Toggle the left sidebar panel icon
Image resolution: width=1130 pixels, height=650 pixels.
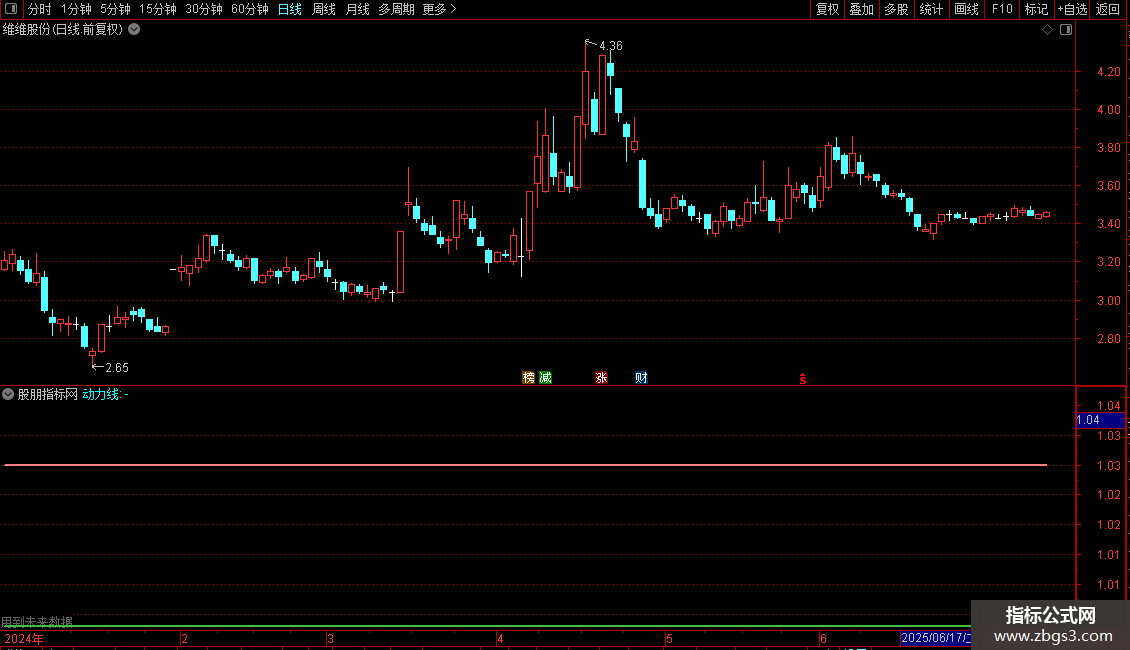click(x=11, y=9)
